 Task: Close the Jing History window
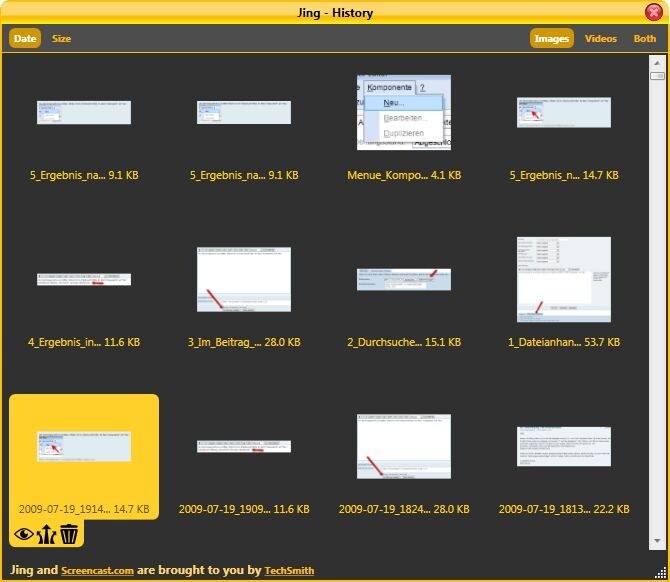(x=654, y=12)
